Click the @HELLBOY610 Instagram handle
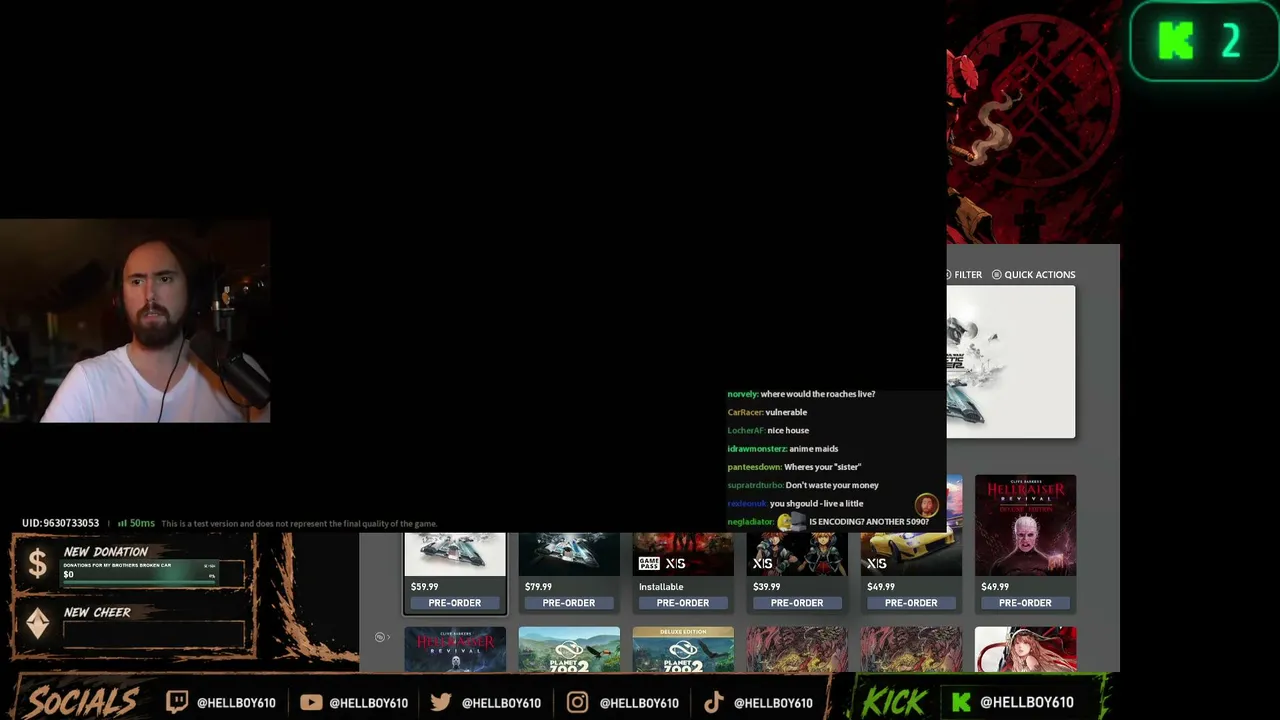This screenshot has width=1280, height=720. pos(639,703)
